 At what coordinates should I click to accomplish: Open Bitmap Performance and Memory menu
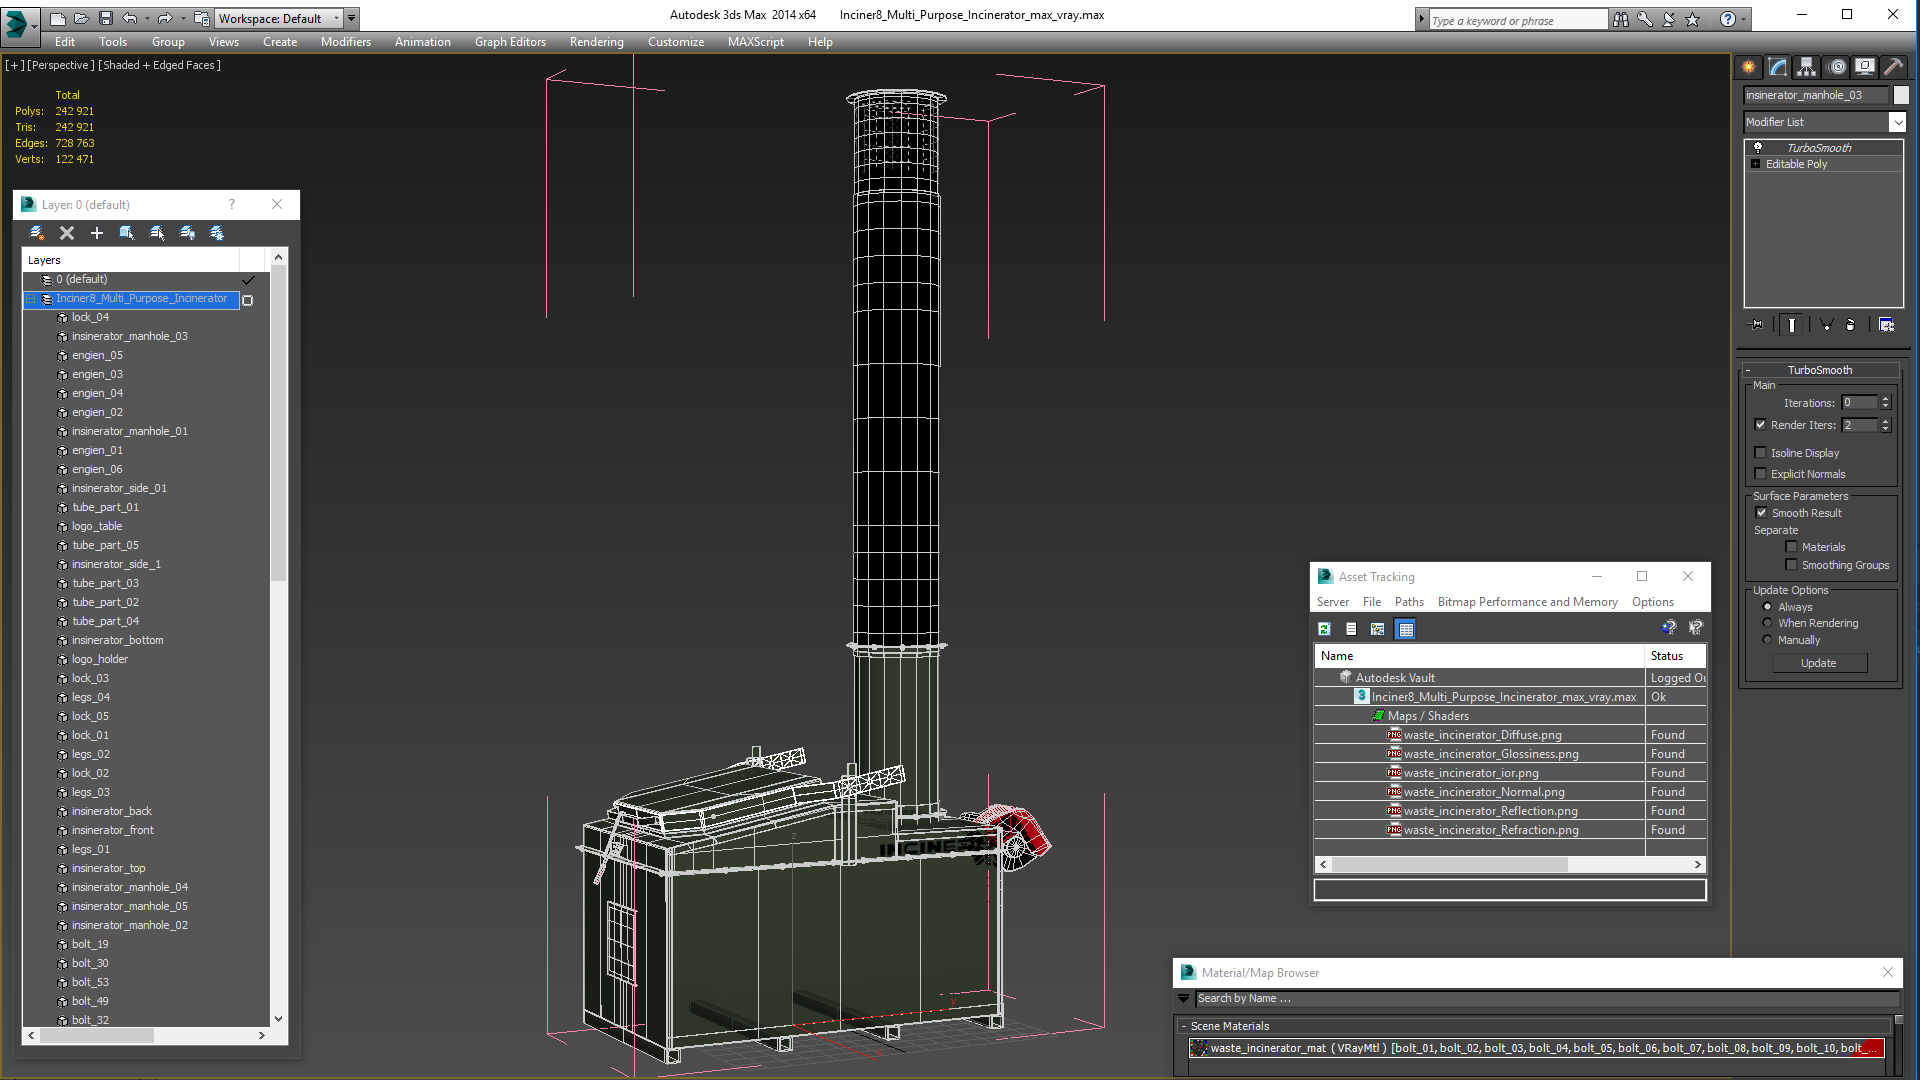1527,602
